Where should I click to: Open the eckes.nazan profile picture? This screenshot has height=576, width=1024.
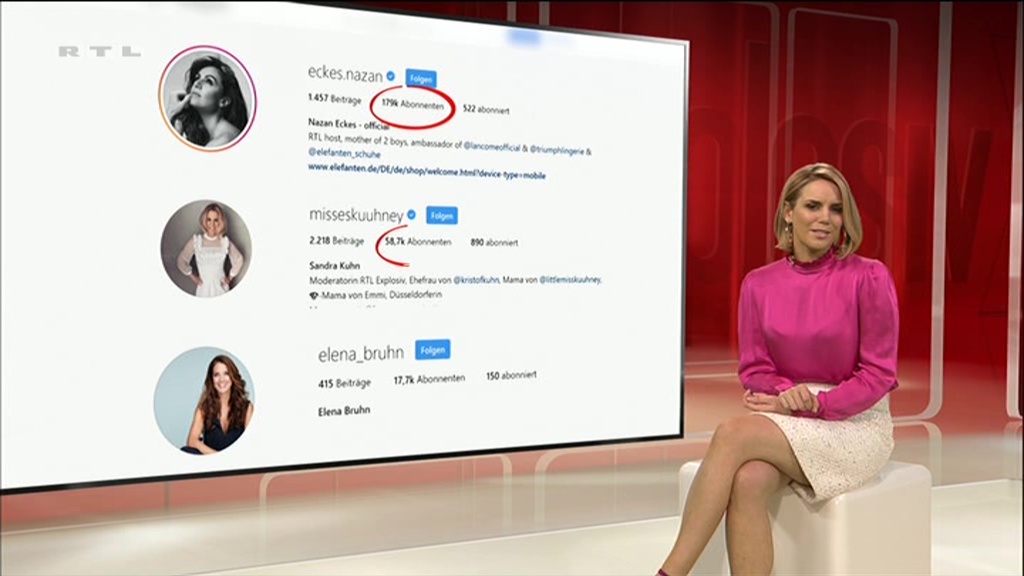point(208,98)
